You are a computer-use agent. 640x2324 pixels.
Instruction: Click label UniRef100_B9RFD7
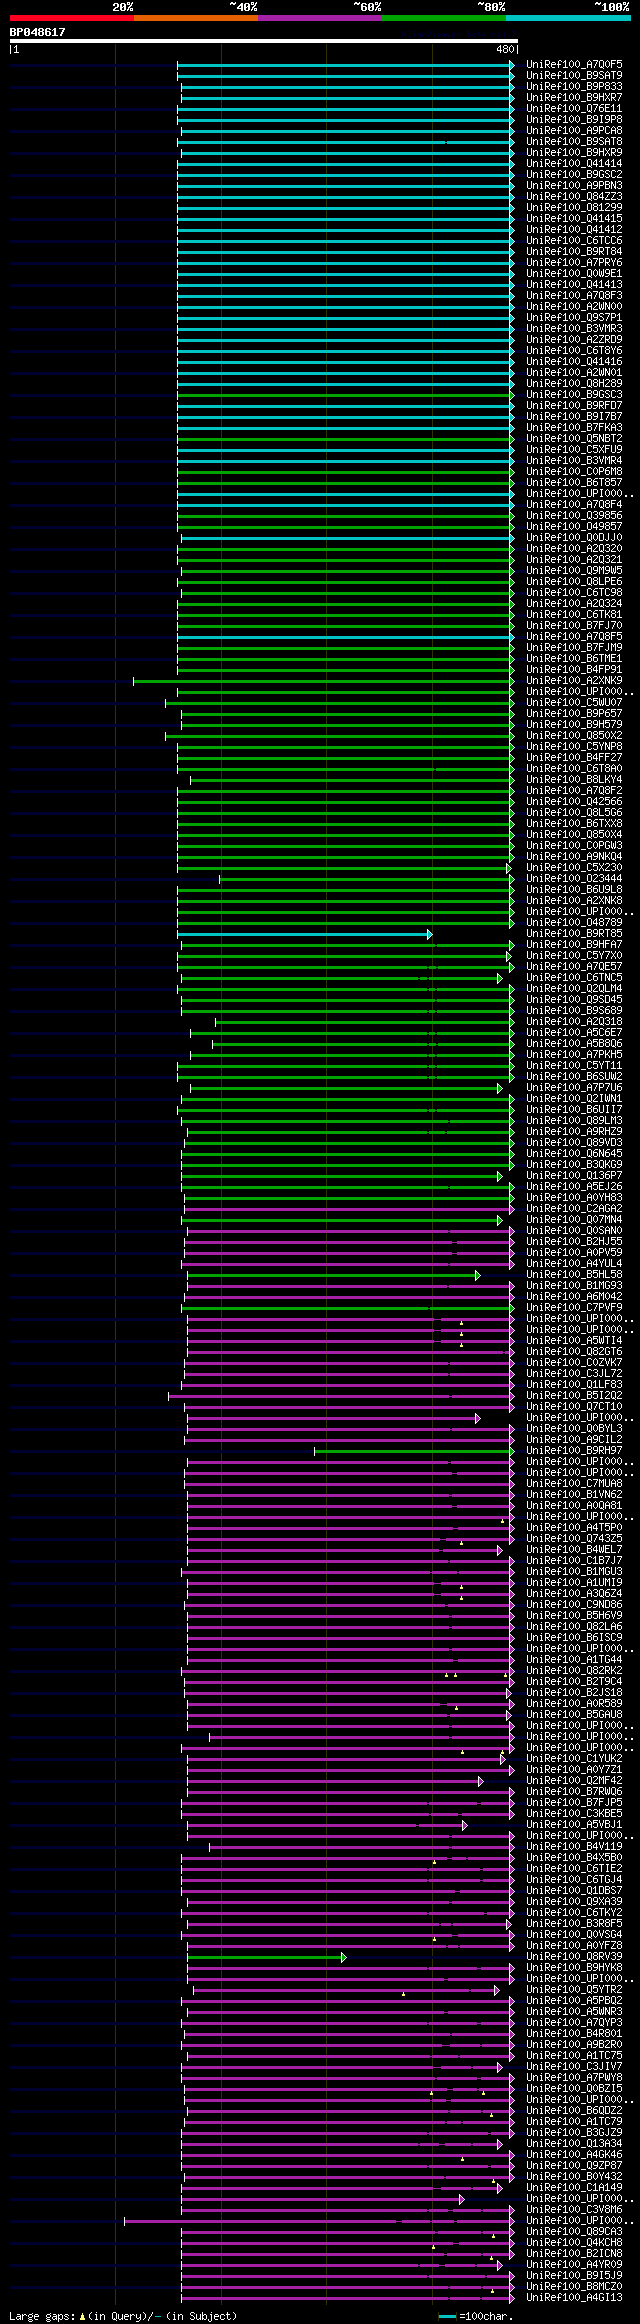pos(574,406)
